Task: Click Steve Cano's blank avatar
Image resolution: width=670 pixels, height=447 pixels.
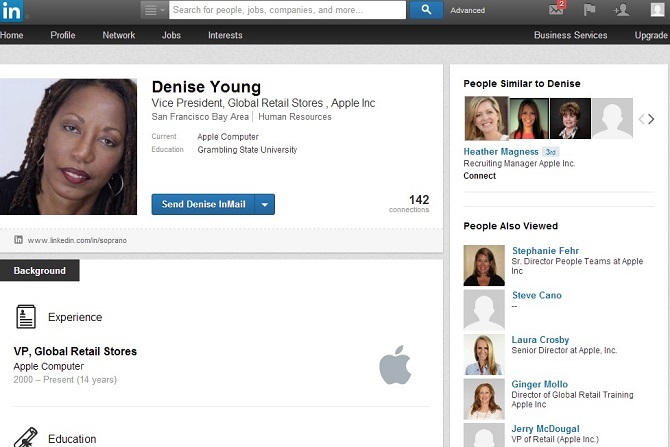Action: click(484, 310)
